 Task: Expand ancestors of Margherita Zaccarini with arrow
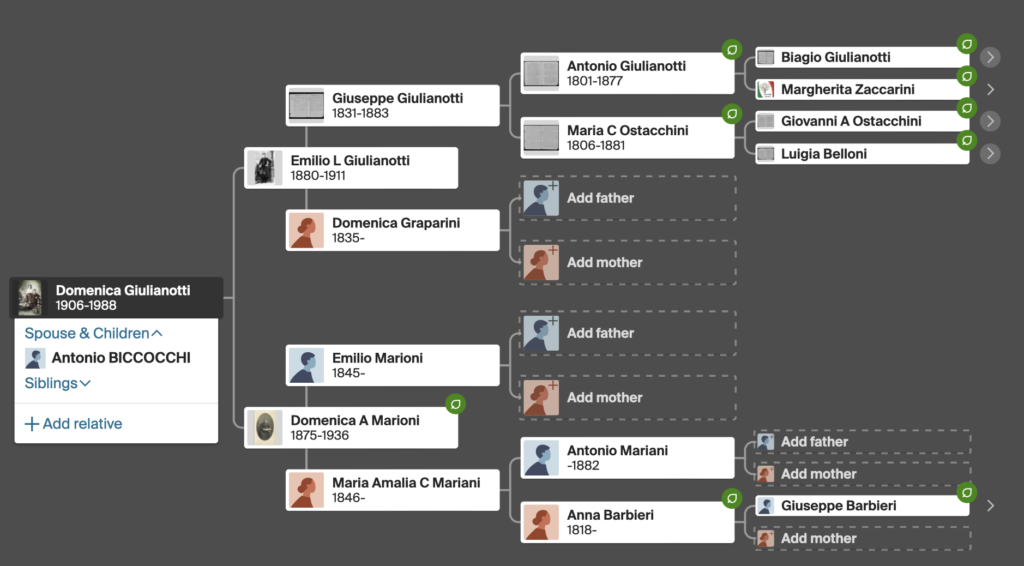[990, 89]
